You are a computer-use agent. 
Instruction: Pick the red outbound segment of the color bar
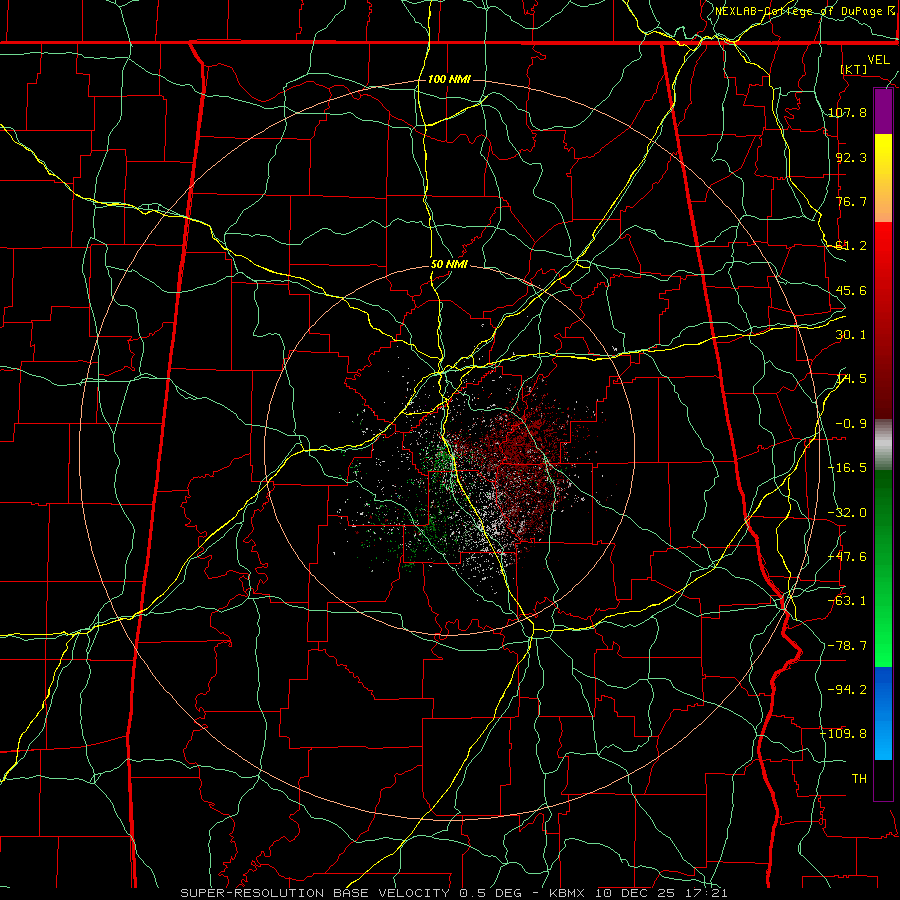tap(883, 320)
